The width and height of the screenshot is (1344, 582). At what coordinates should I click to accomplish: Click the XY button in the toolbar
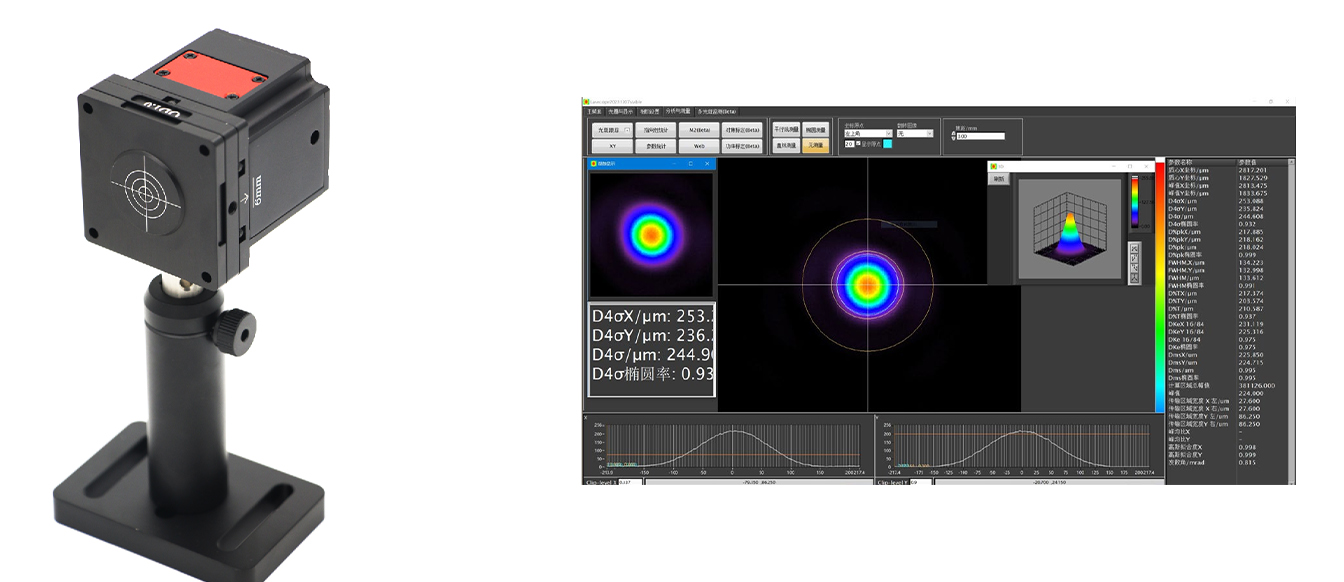tap(613, 146)
